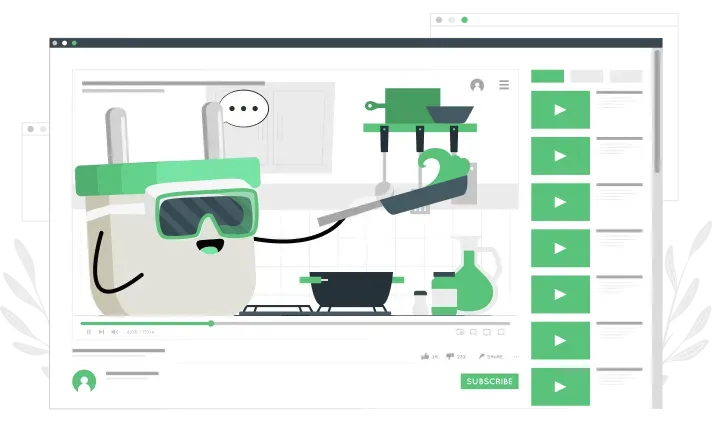
Task: Click the SUBSCRIBE button
Action: 490,382
